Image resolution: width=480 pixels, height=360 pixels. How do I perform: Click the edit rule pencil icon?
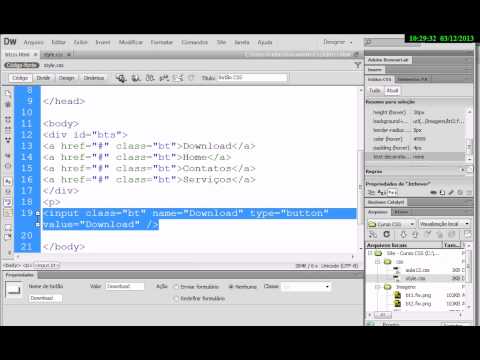click(451, 193)
